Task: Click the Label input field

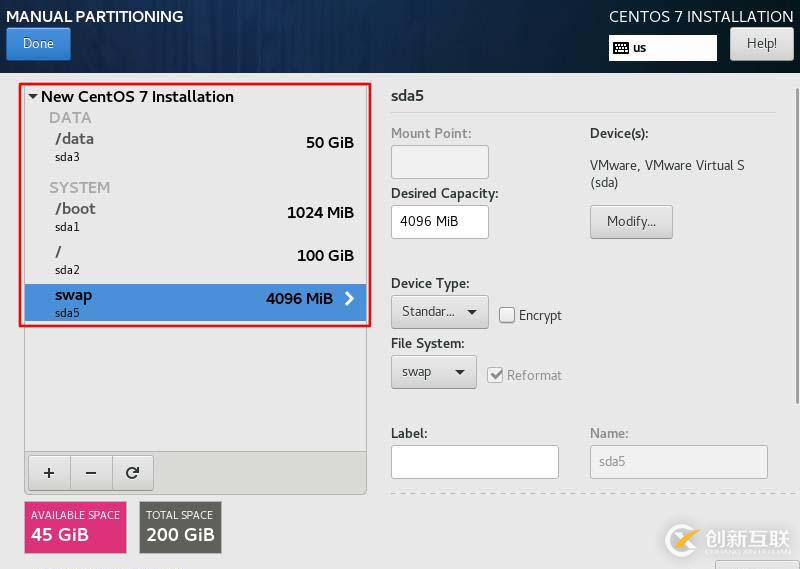Action: (474, 462)
